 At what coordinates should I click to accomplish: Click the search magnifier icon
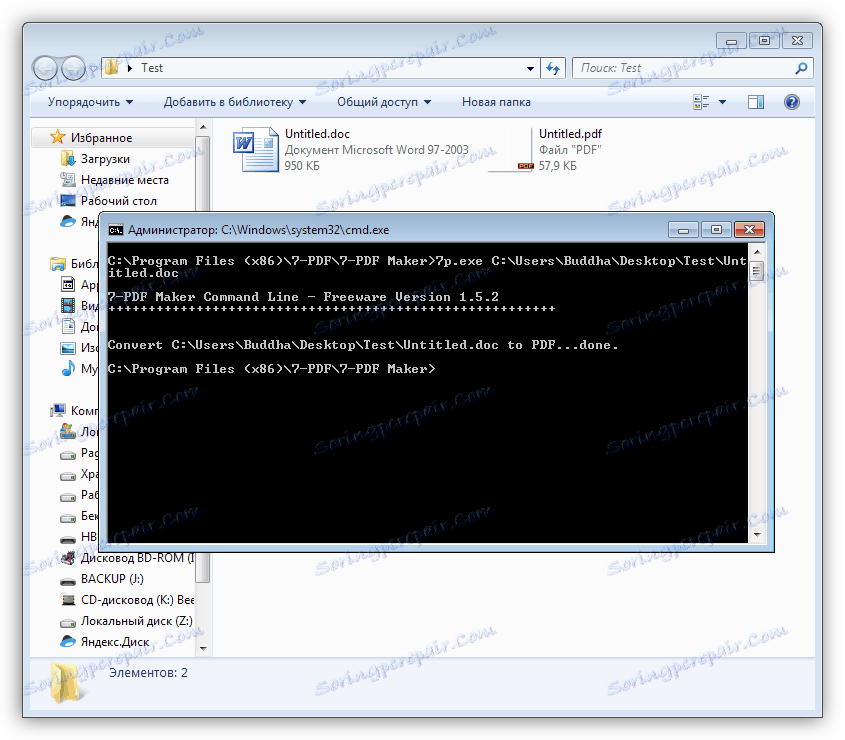click(x=801, y=68)
